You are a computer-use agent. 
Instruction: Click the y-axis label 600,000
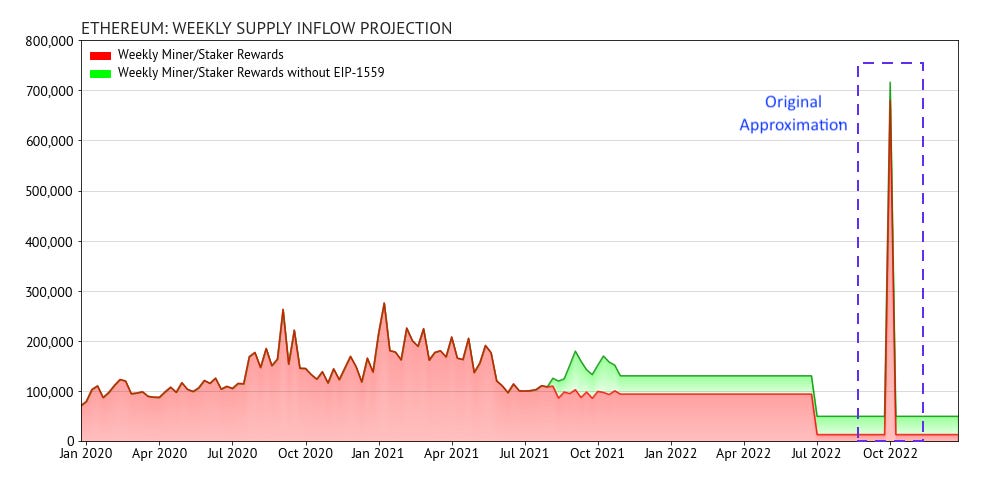[50, 141]
